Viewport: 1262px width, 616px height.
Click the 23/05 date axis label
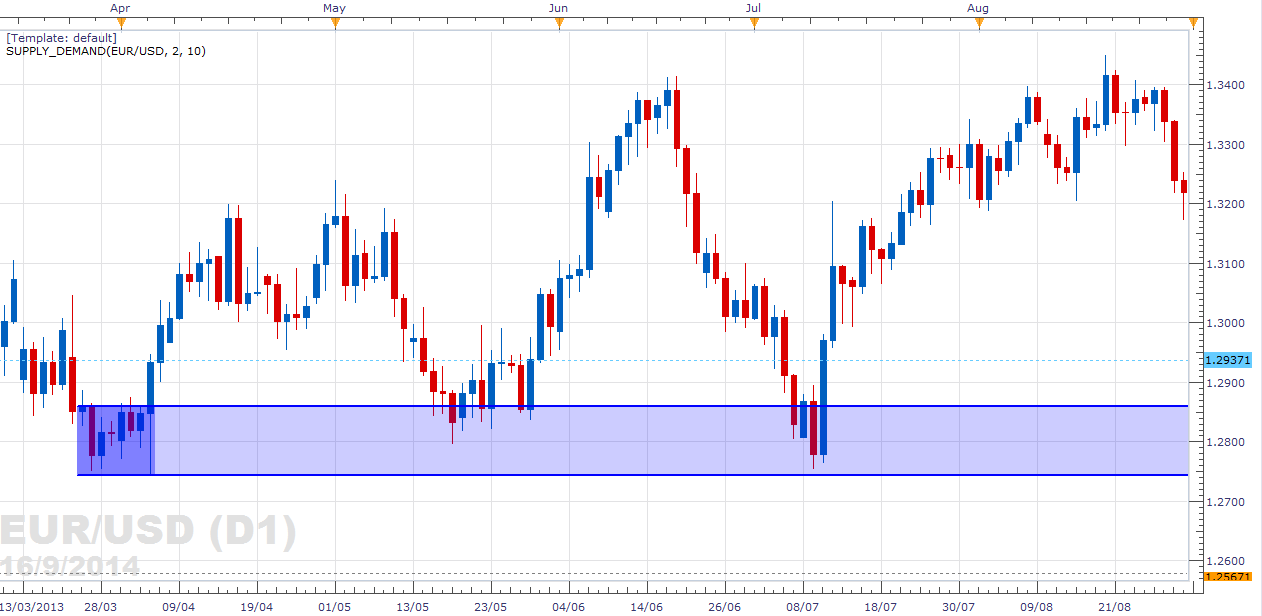coord(491,607)
